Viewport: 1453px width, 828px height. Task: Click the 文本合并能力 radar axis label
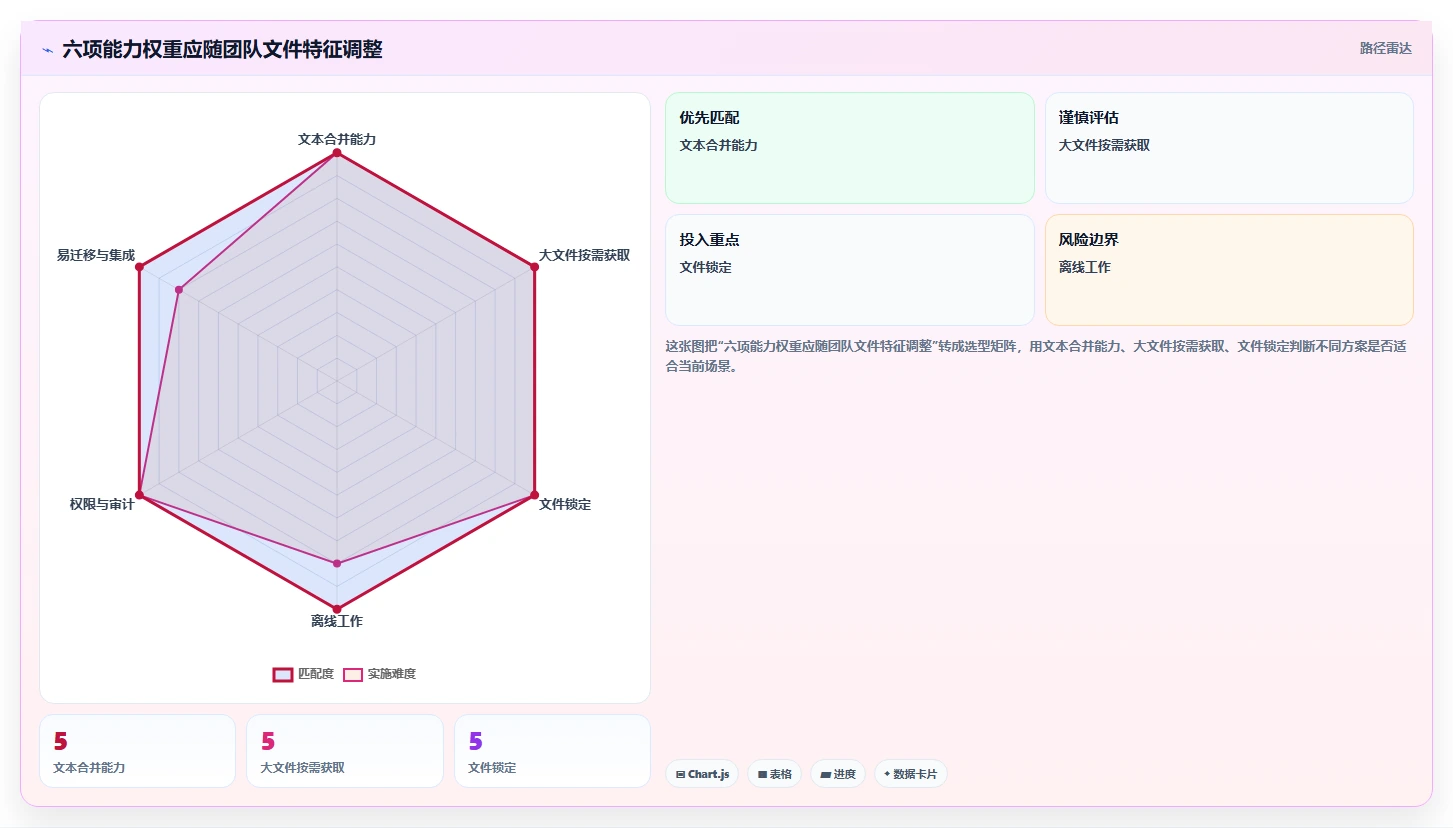click(337, 139)
